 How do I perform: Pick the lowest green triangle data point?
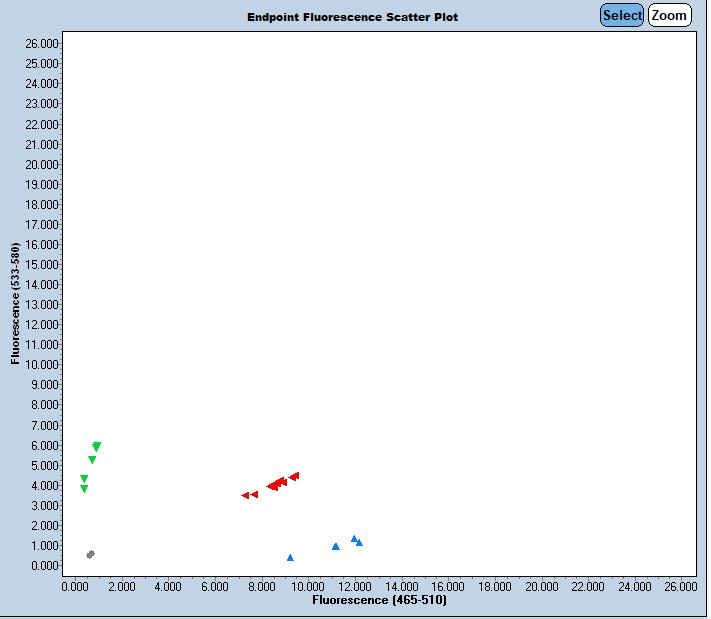pyautogui.click(x=84, y=489)
